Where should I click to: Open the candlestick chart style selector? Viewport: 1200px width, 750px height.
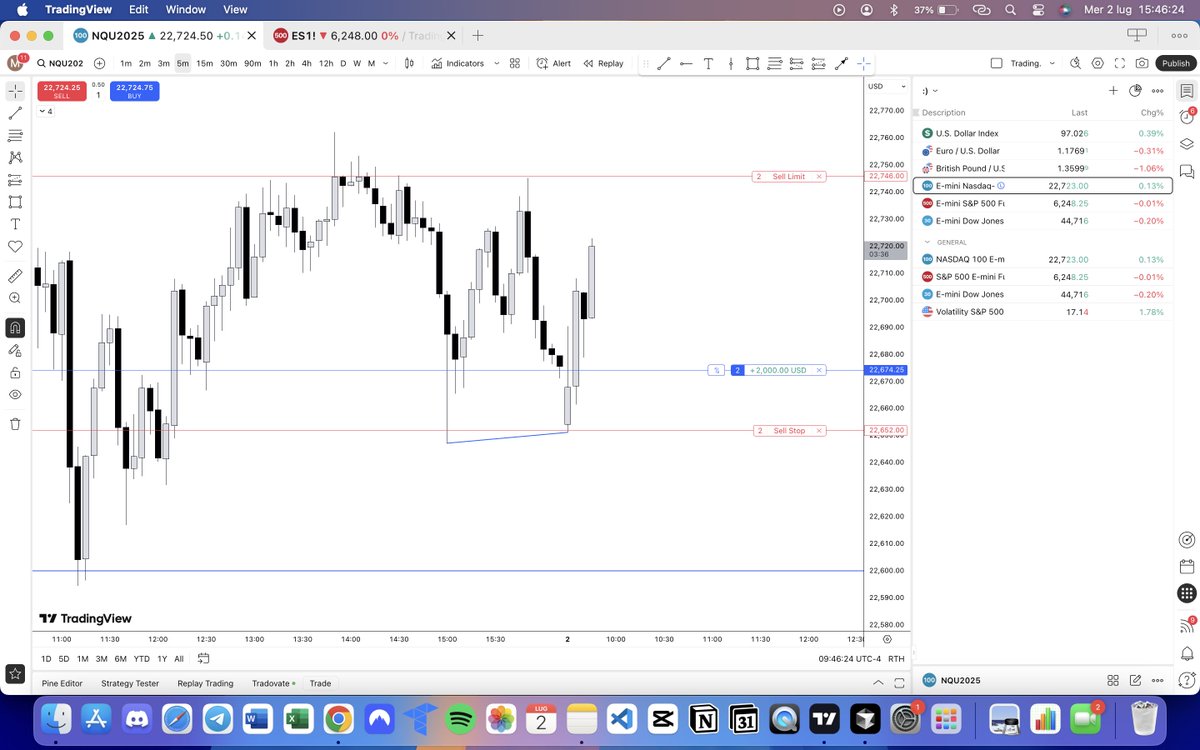click(x=409, y=63)
